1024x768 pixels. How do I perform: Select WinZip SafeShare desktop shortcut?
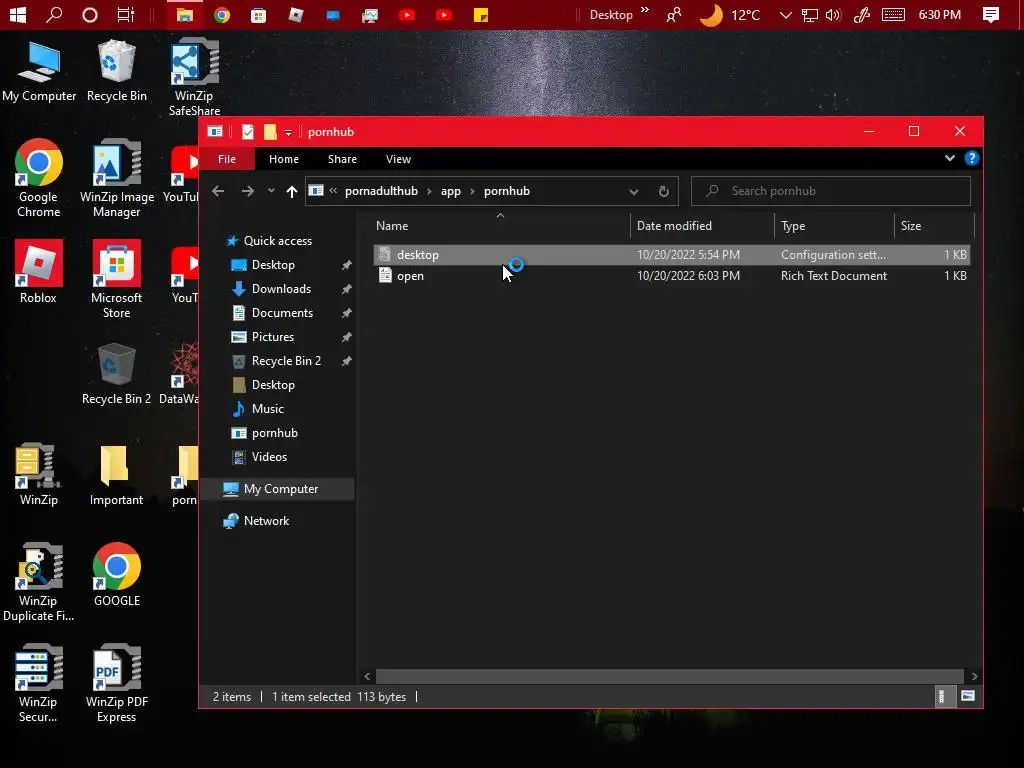(195, 77)
